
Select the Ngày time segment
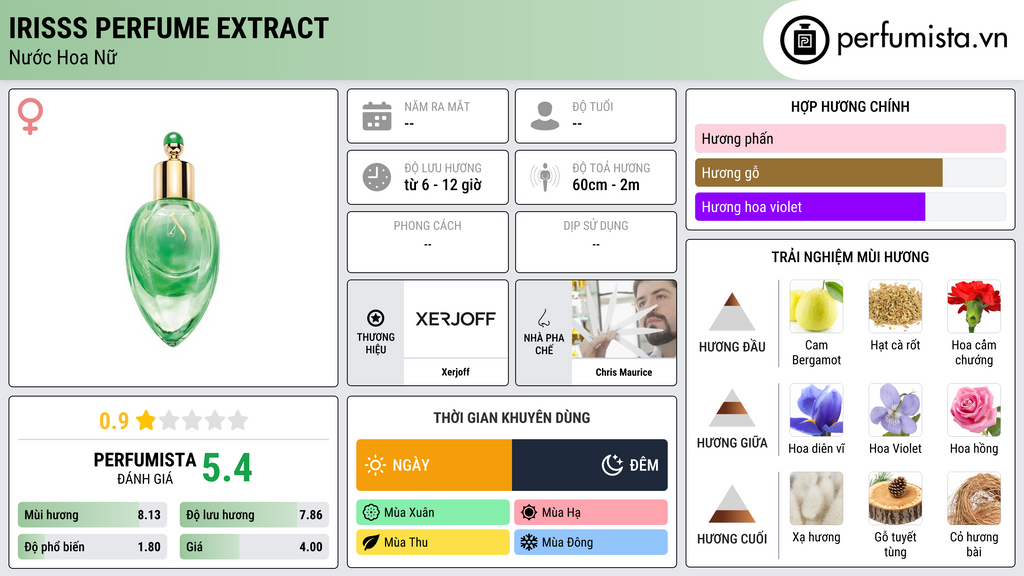coord(434,465)
